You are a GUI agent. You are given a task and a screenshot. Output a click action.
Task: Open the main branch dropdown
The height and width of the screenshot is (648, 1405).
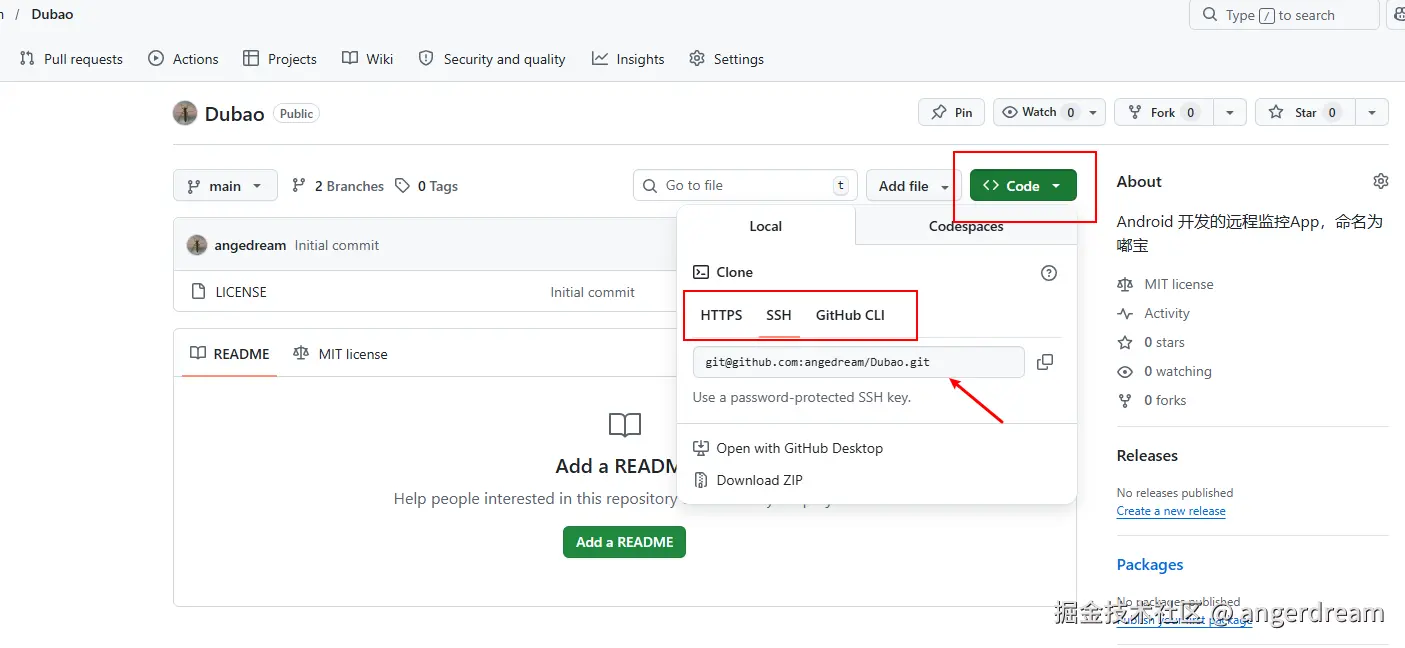[225, 186]
